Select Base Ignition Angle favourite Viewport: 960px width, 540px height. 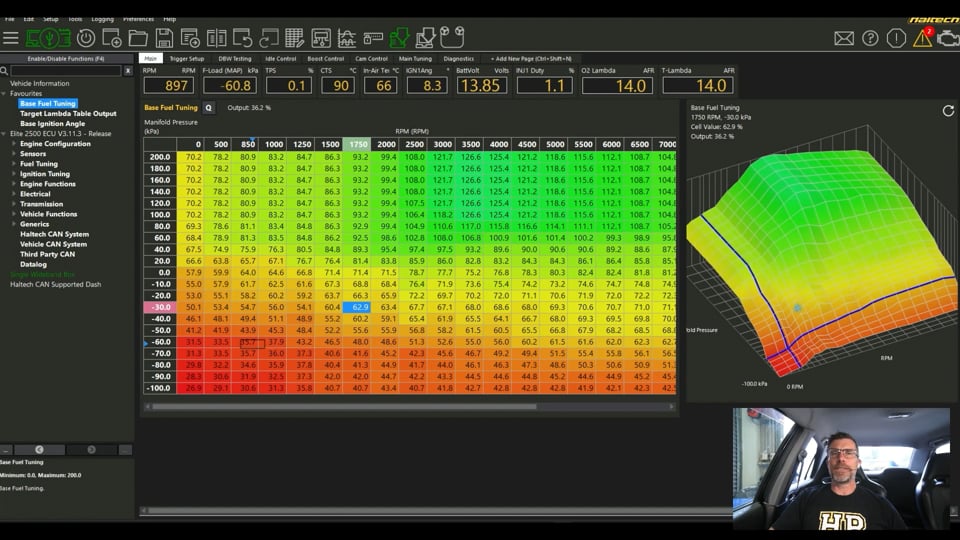click(x=53, y=124)
